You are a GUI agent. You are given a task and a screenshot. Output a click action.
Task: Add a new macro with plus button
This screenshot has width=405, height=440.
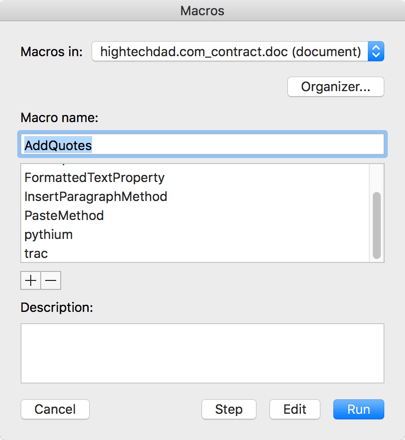click(x=31, y=281)
